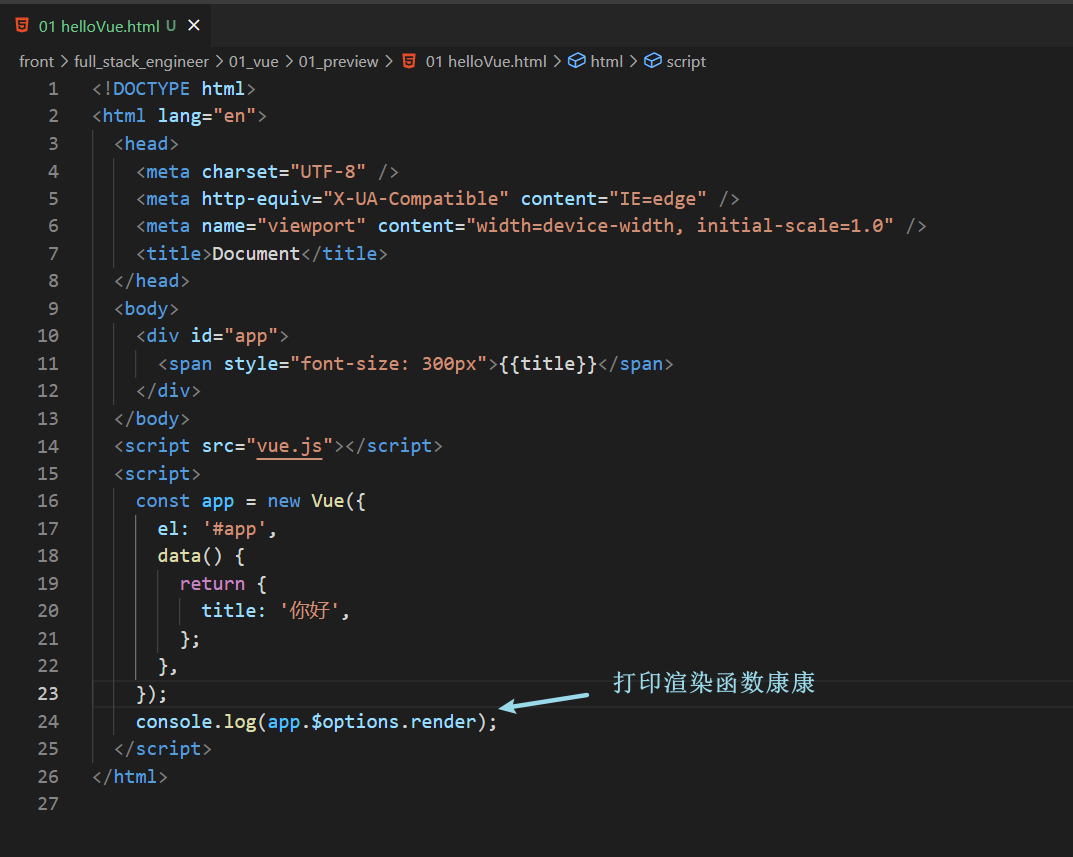Click the '</body>' closing tag

click(152, 419)
